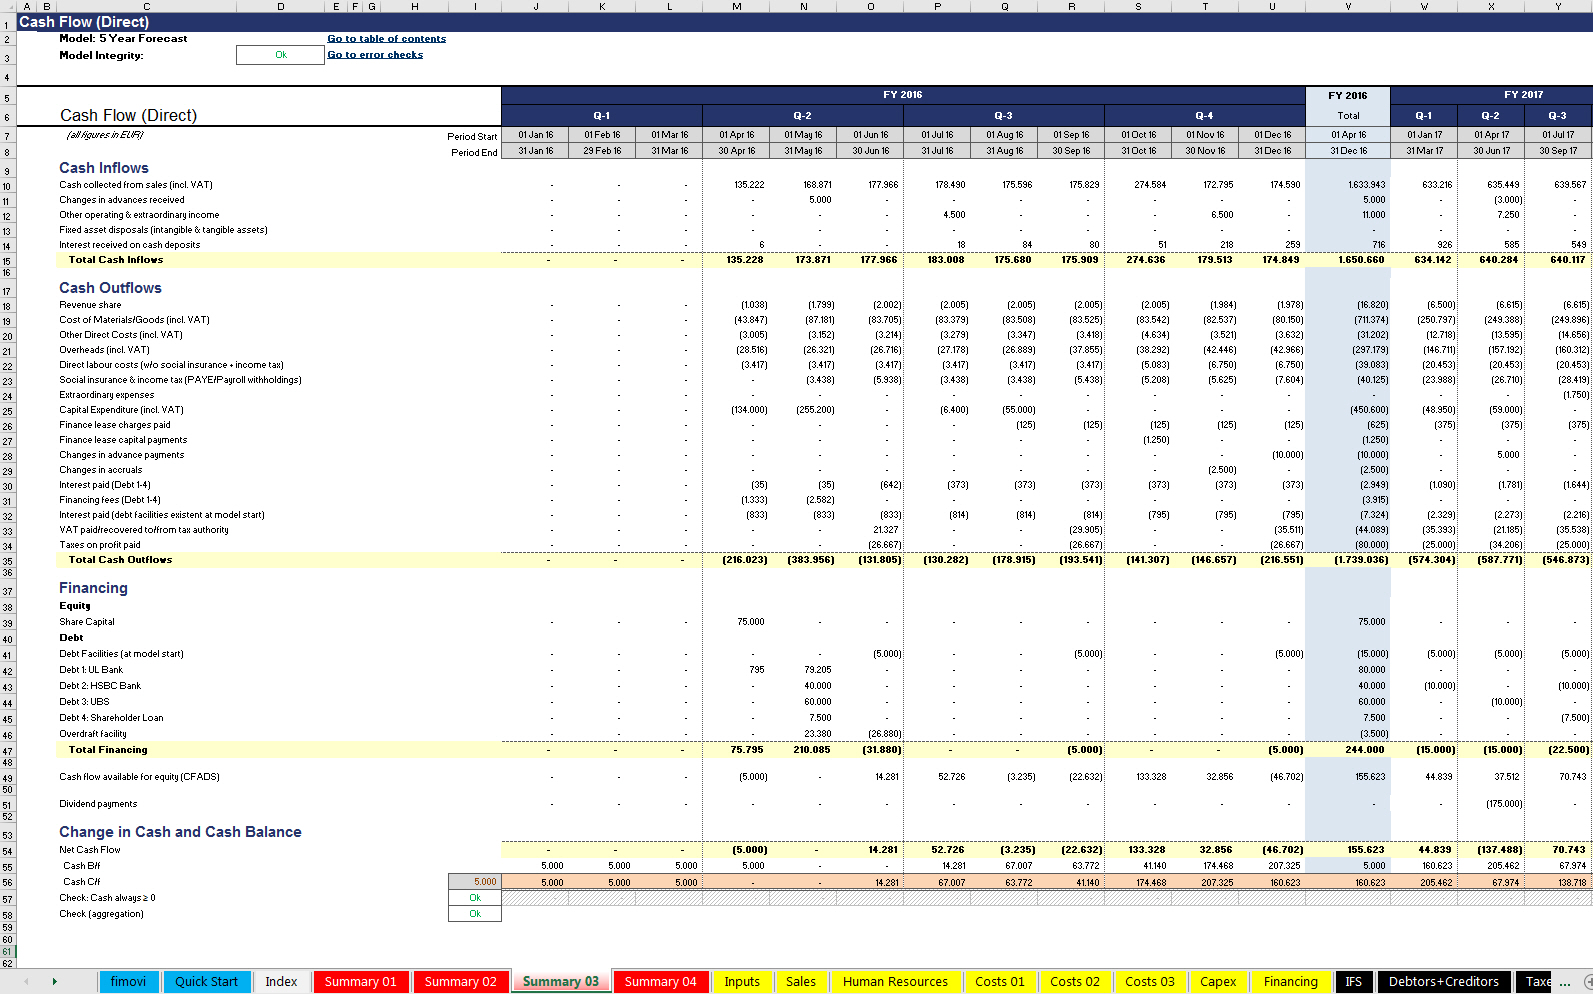This screenshot has height=994, width=1593.
Task: Switch to the Human Resources sheet tab
Action: point(895,982)
